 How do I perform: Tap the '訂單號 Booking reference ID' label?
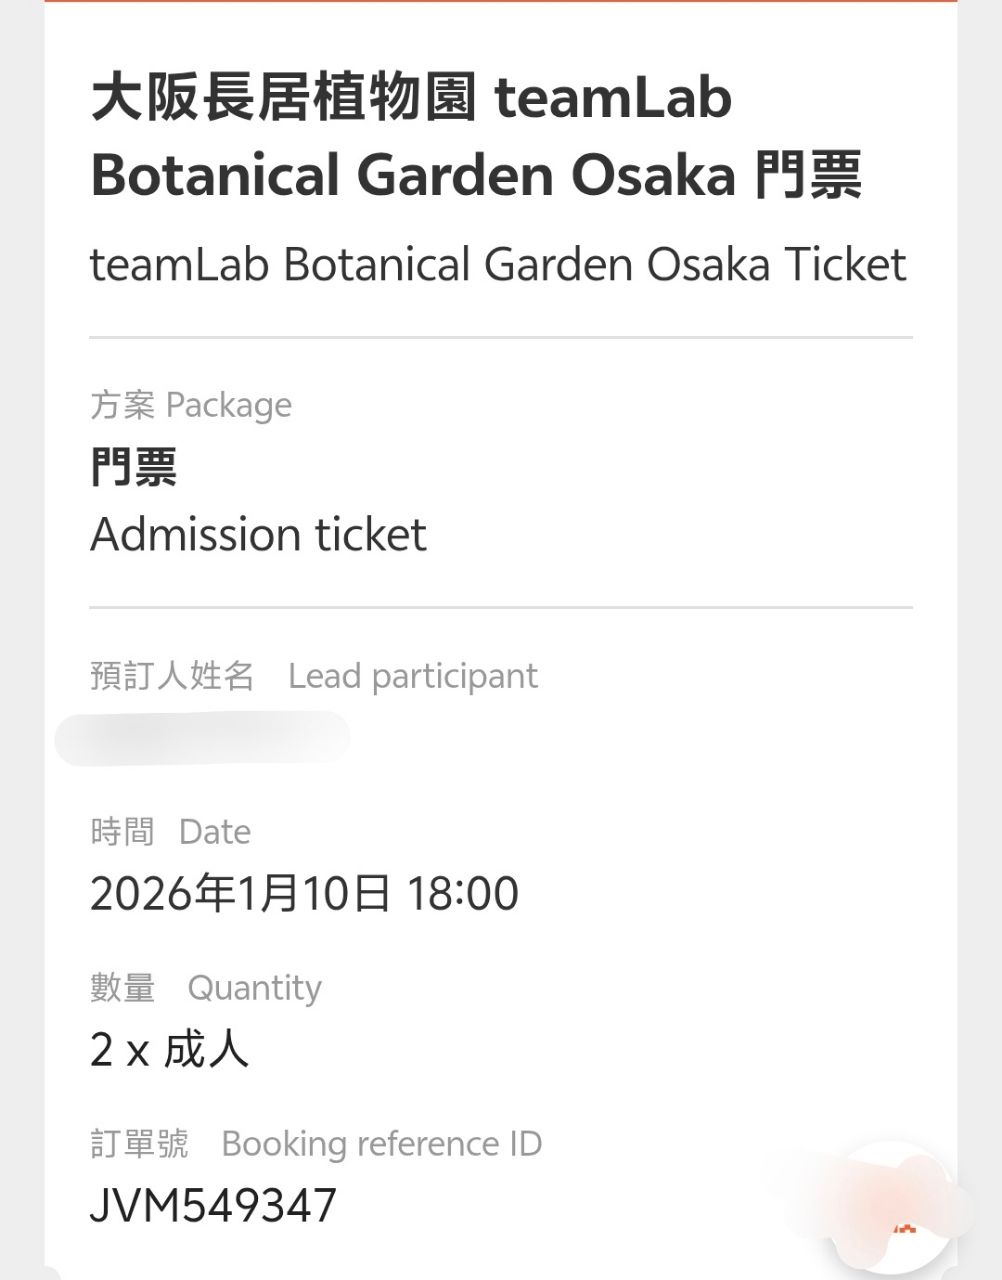coord(315,1144)
